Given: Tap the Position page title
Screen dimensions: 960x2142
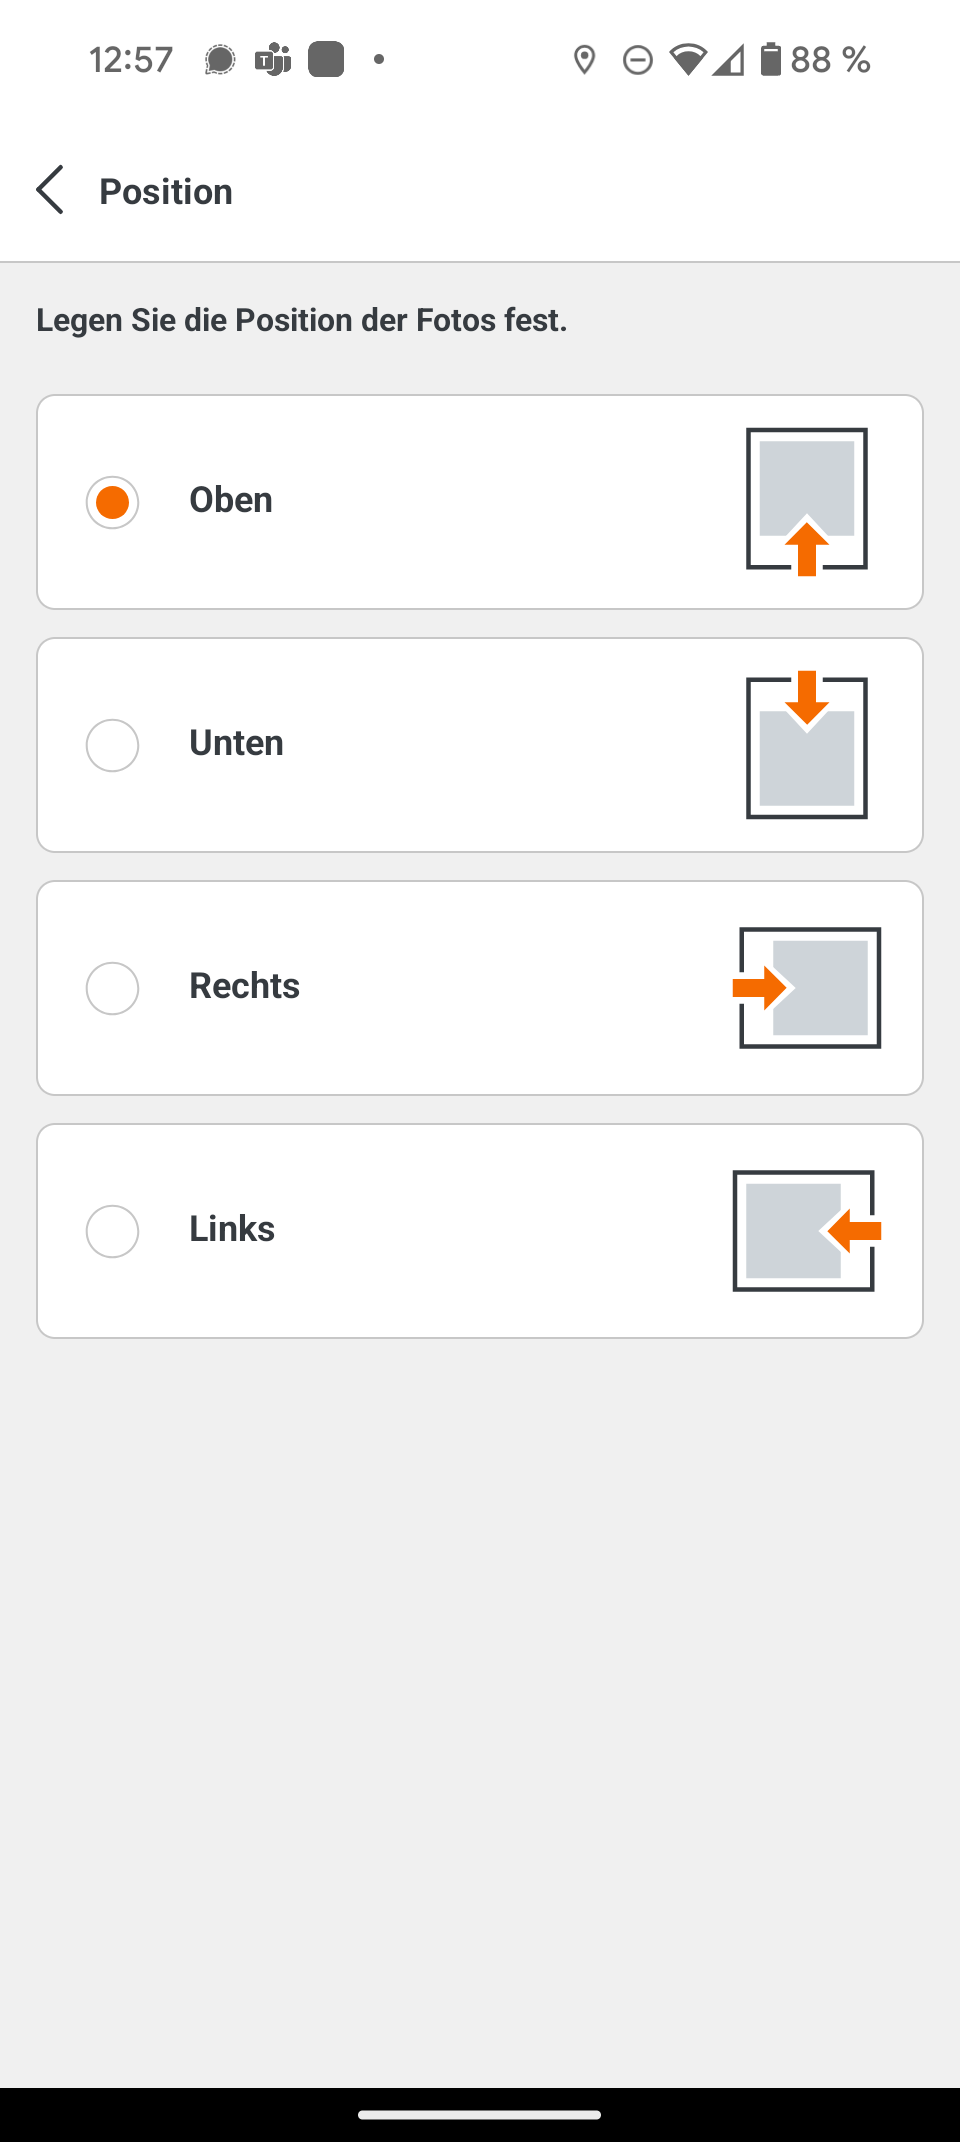Looking at the screenshot, I should coord(166,191).
